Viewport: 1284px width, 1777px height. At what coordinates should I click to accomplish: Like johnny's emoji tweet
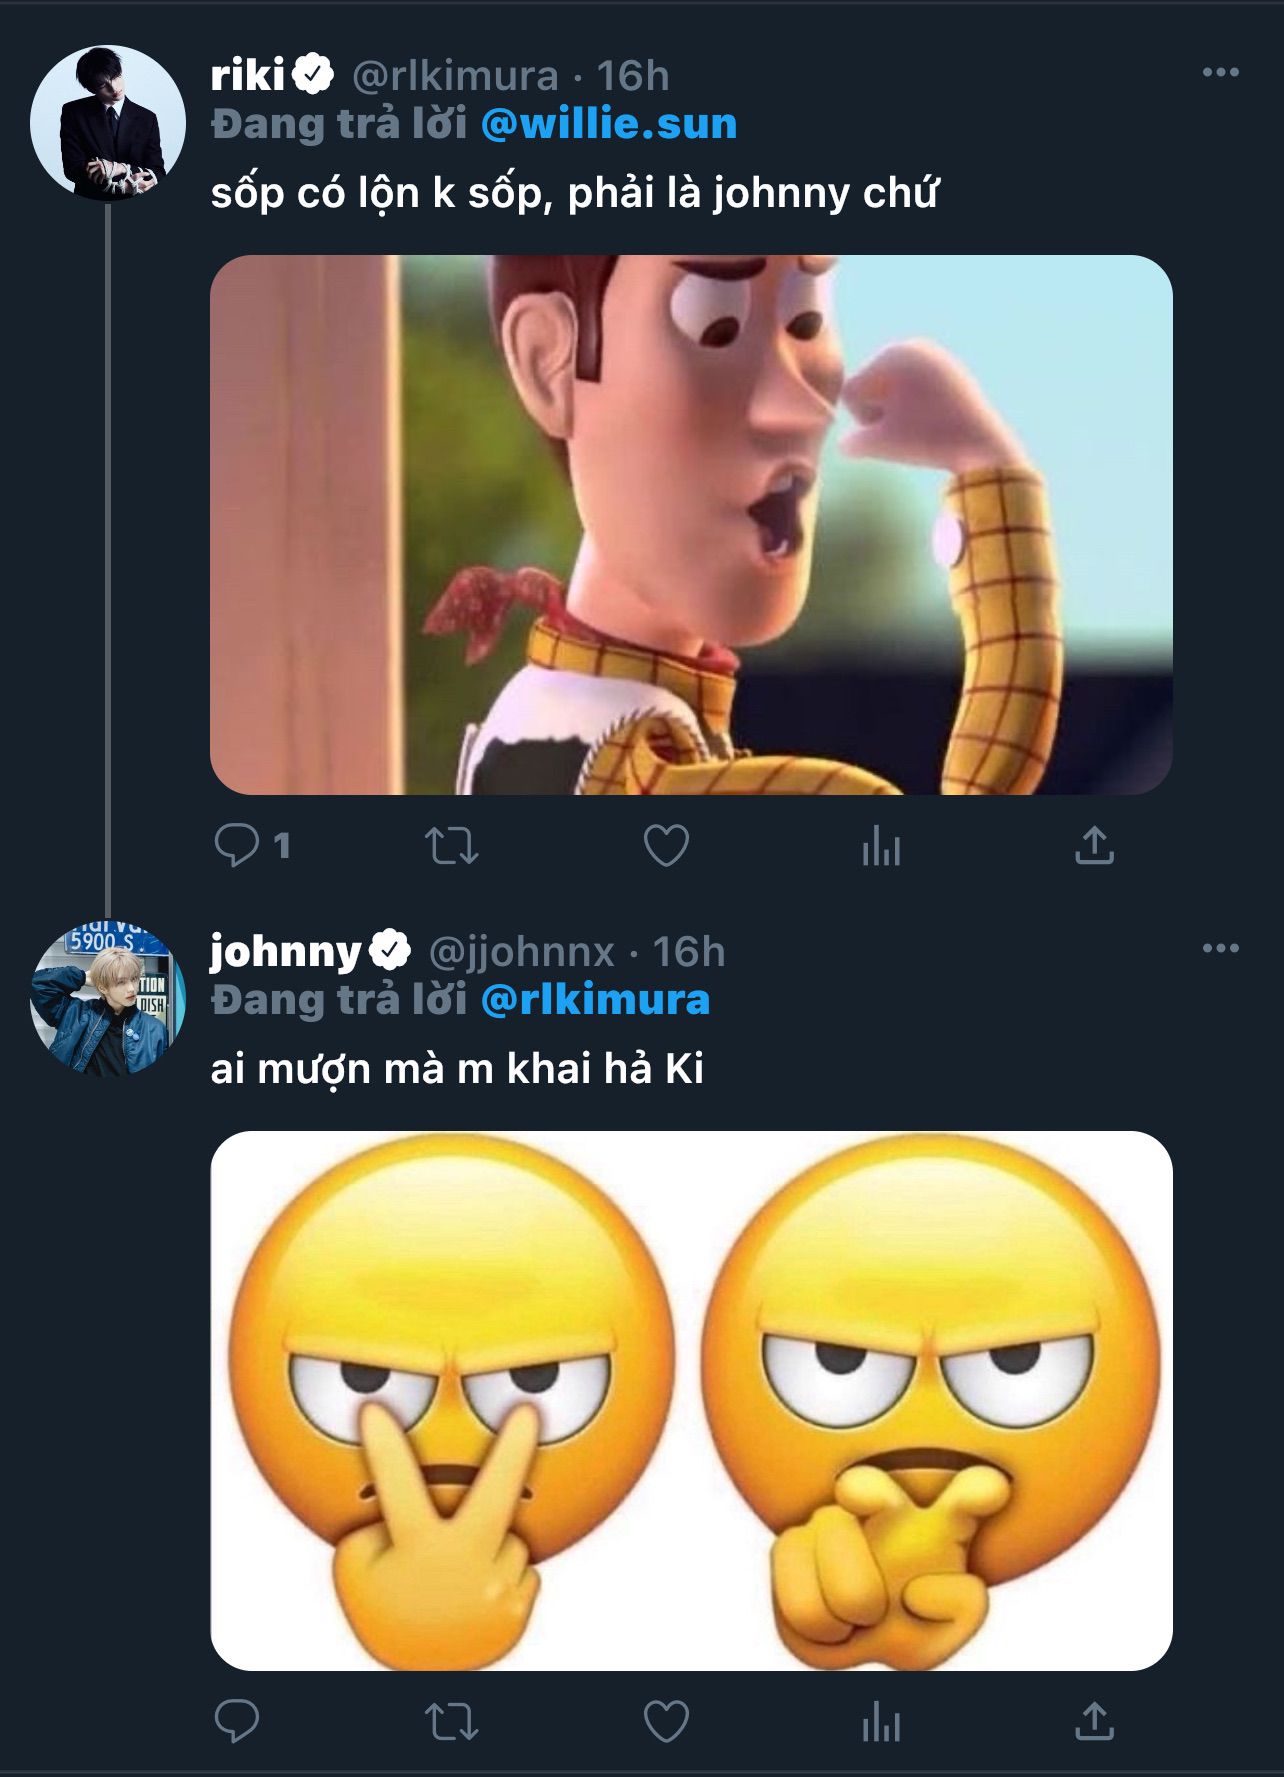[666, 1722]
